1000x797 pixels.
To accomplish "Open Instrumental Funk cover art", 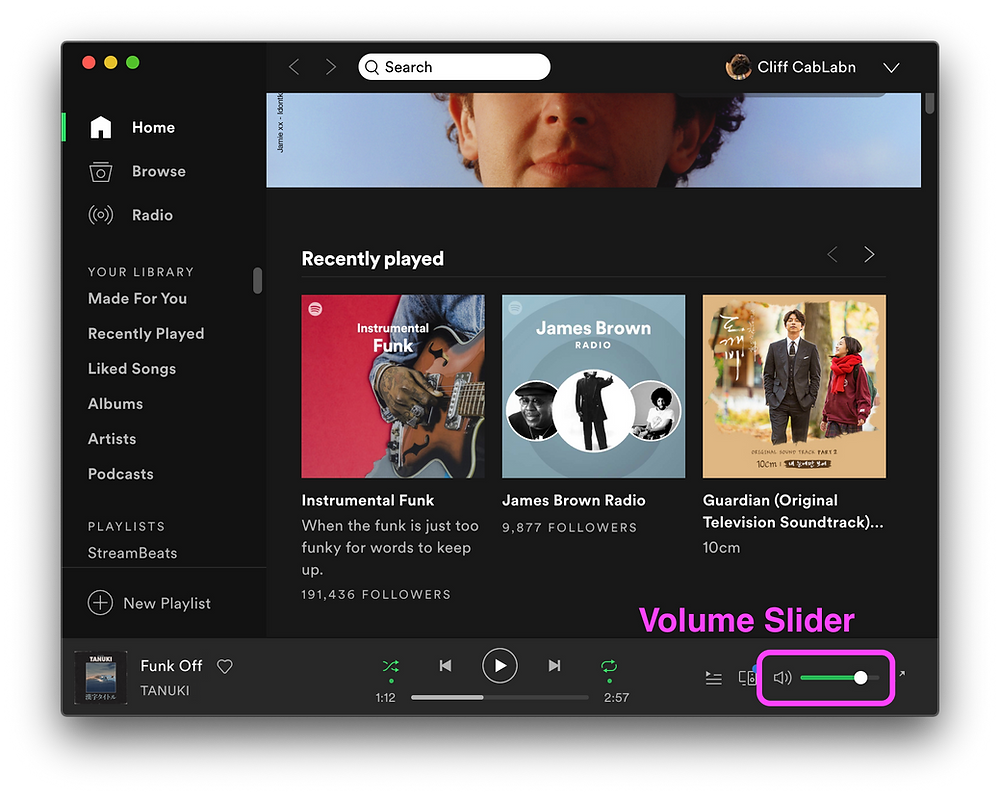I will coord(393,386).
